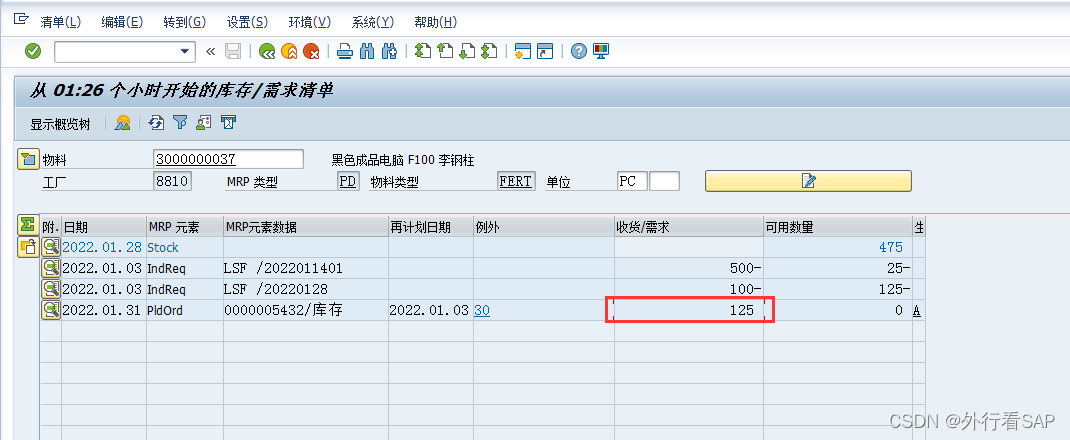Screen dimensions: 1070x440
Task: Go to next page icon
Action: click(467, 51)
